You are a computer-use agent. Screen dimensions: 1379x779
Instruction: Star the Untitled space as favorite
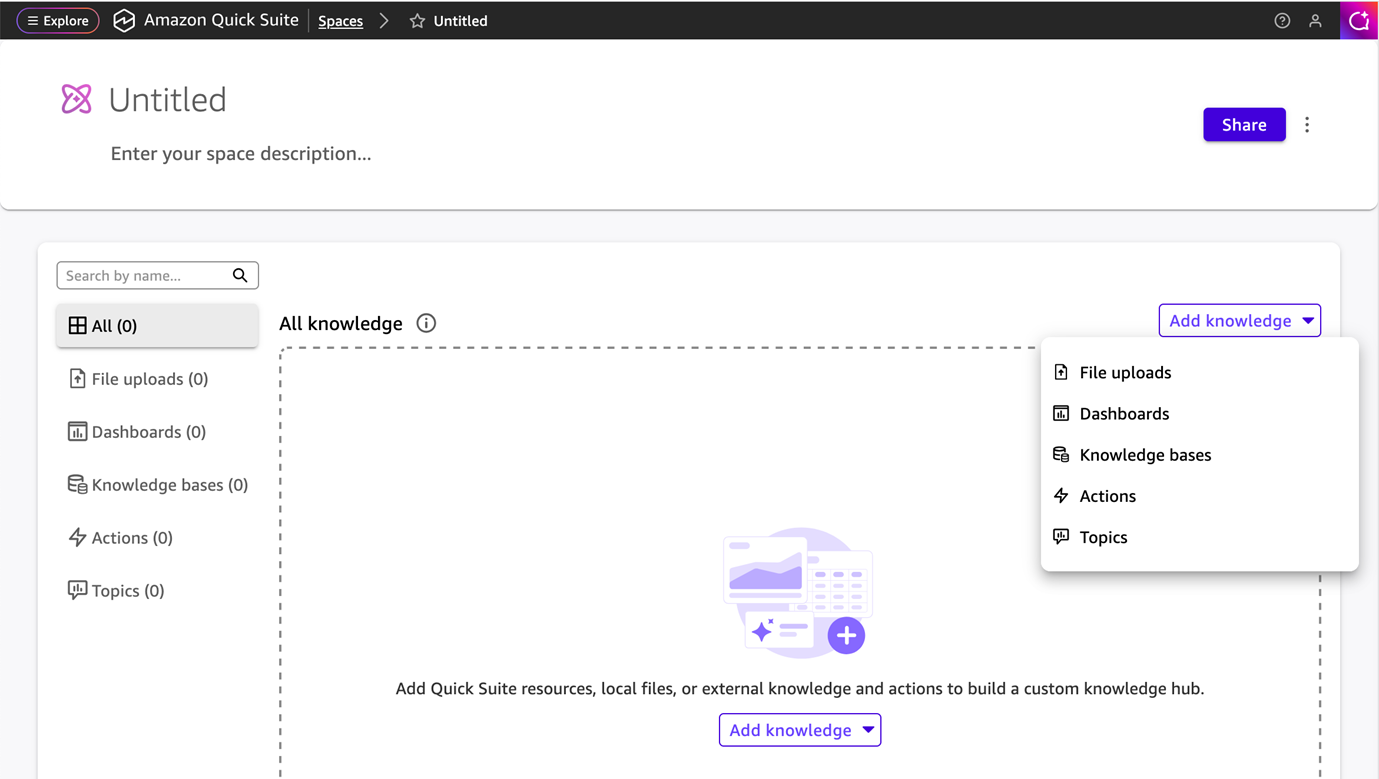click(x=417, y=21)
